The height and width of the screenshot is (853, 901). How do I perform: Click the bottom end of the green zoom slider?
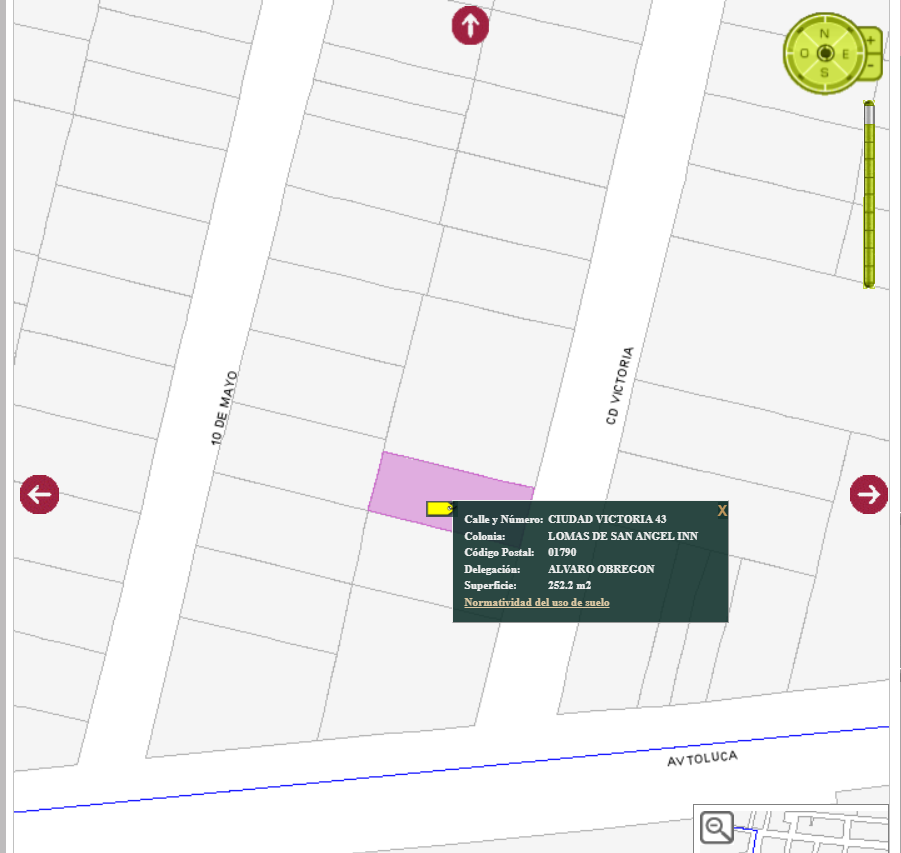pyautogui.click(x=869, y=282)
